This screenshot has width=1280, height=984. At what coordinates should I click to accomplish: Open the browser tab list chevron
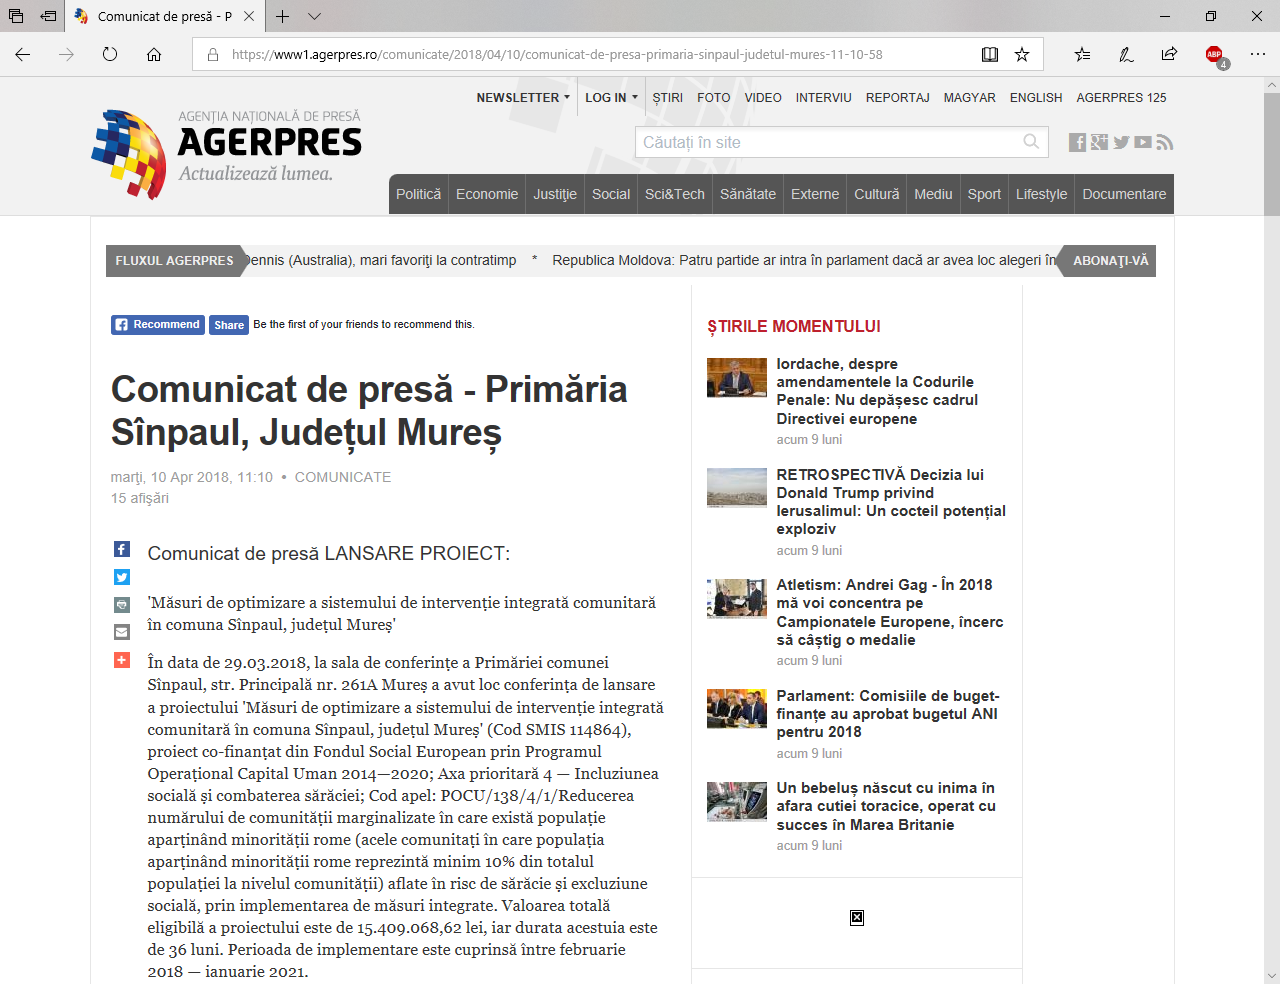coord(315,17)
